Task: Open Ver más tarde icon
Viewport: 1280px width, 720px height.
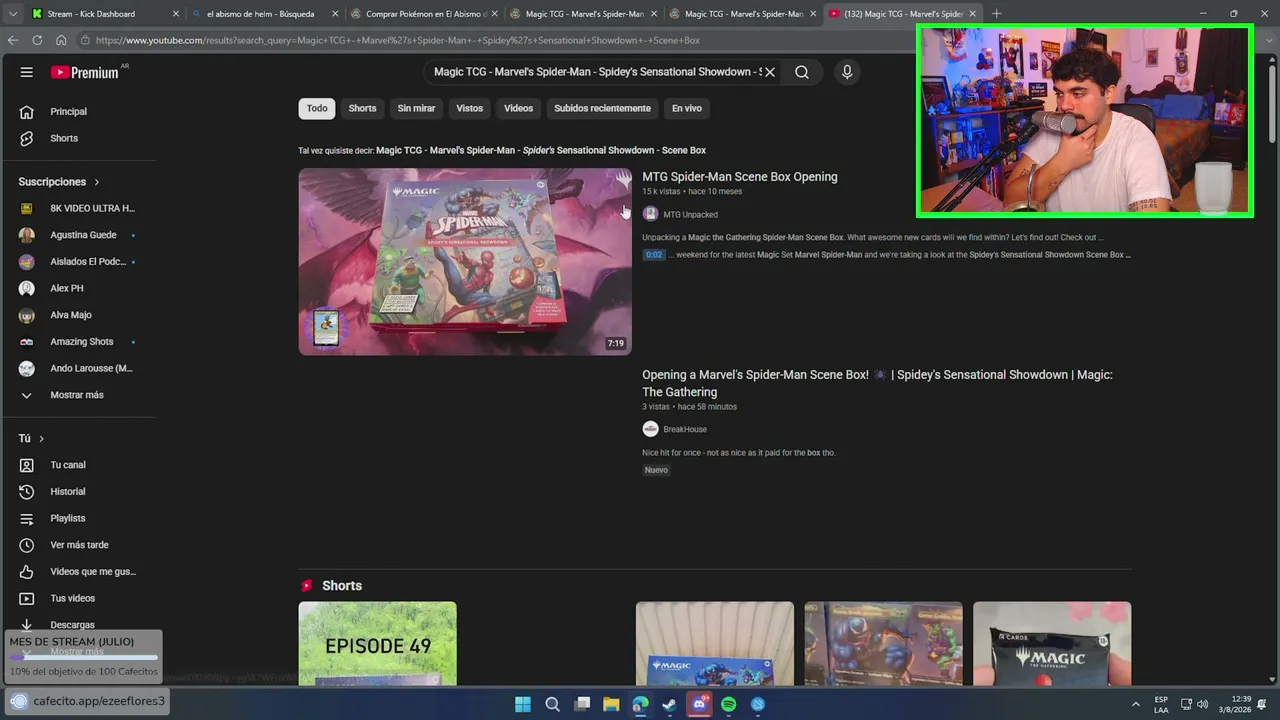Action: tap(27, 545)
